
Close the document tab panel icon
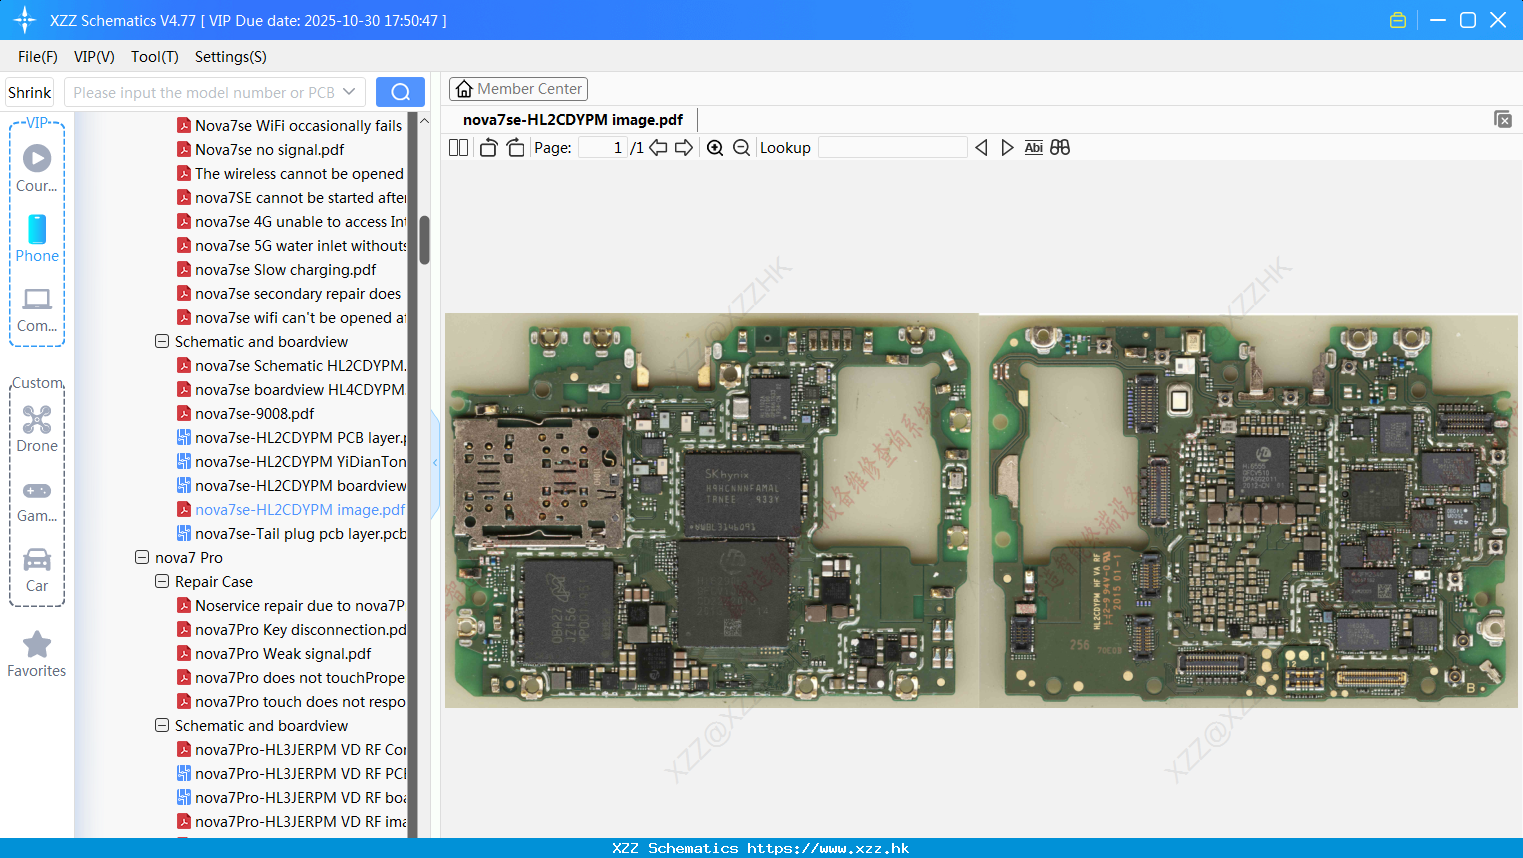(1502, 119)
